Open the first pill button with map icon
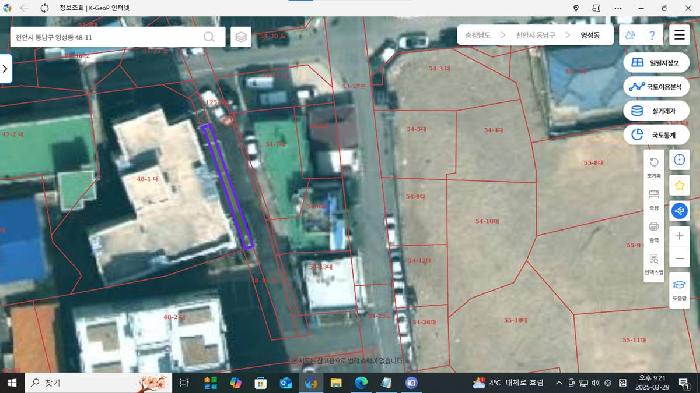This screenshot has height=393, width=700. pyautogui.click(x=656, y=63)
